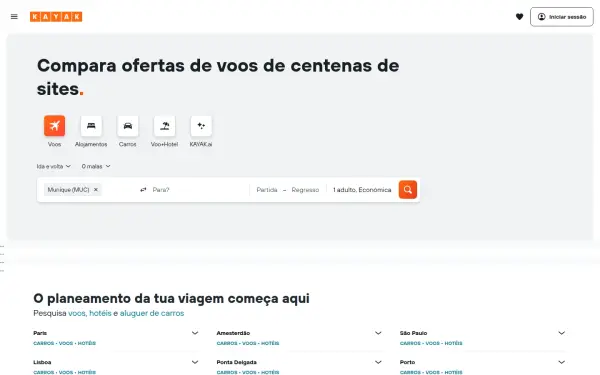
Task: Follow the voos link in subtitle
Action: tap(77, 313)
